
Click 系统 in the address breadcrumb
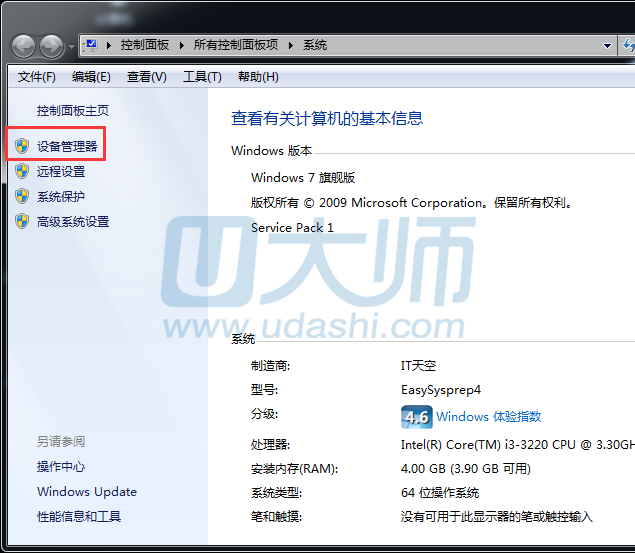315,45
